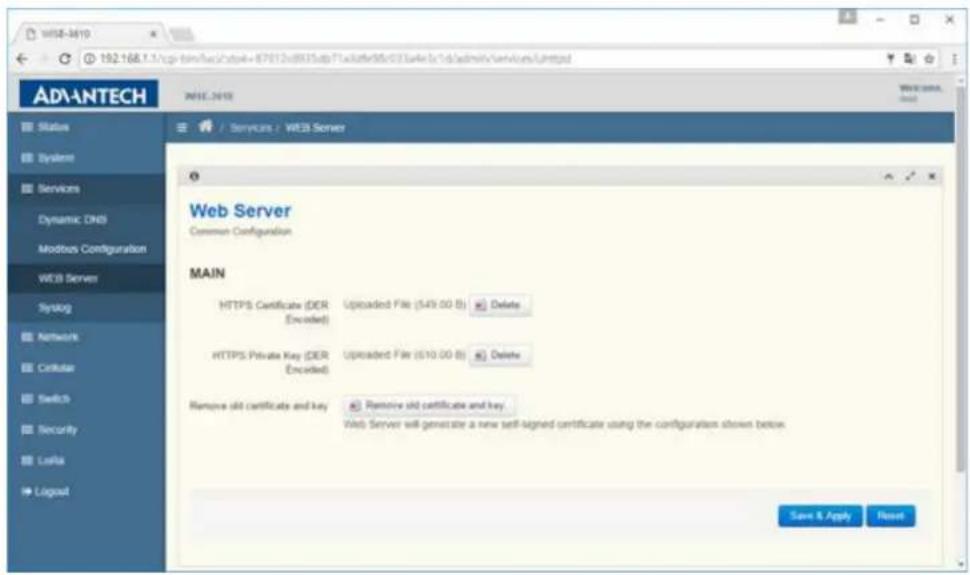Click the page vertical scrollbar

(x=960, y=279)
